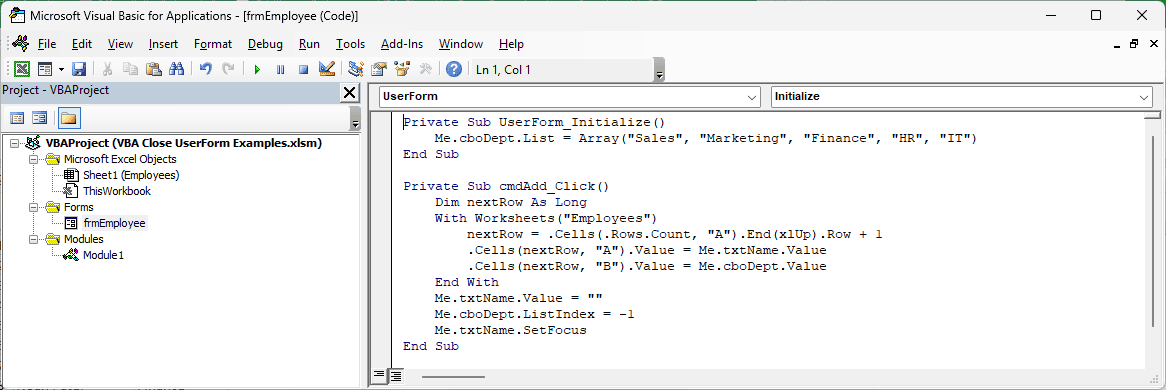
Task: Click the Cut scissors icon
Action: (x=107, y=69)
